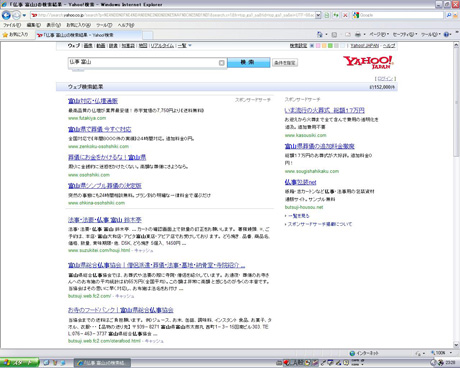Expand the print options dropdown arrow
The image size is (460, 368).
pos(364,35)
